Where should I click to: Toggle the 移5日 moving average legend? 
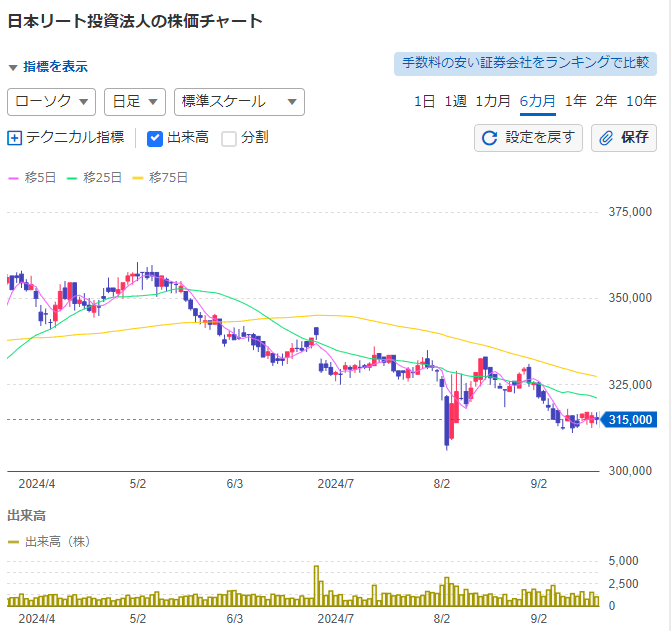pyautogui.click(x=32, y=178)
